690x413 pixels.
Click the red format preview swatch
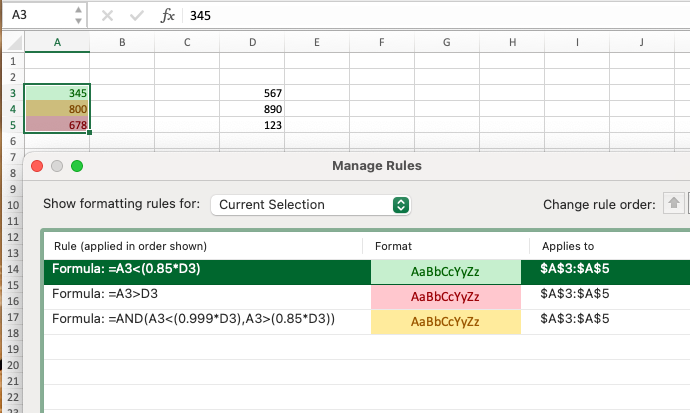pos(446,297)
